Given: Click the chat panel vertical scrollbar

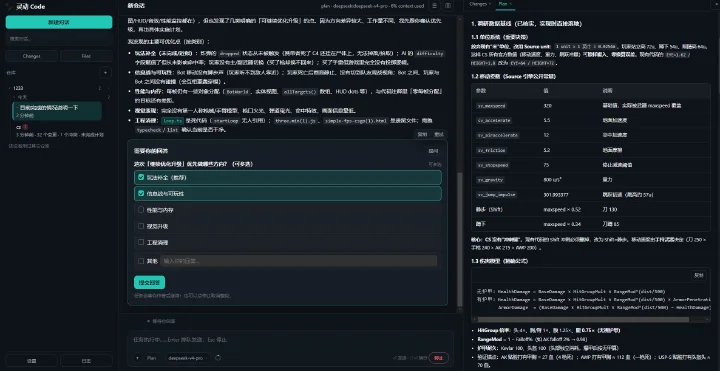Looking at the screenshot, I should [460, 239].
